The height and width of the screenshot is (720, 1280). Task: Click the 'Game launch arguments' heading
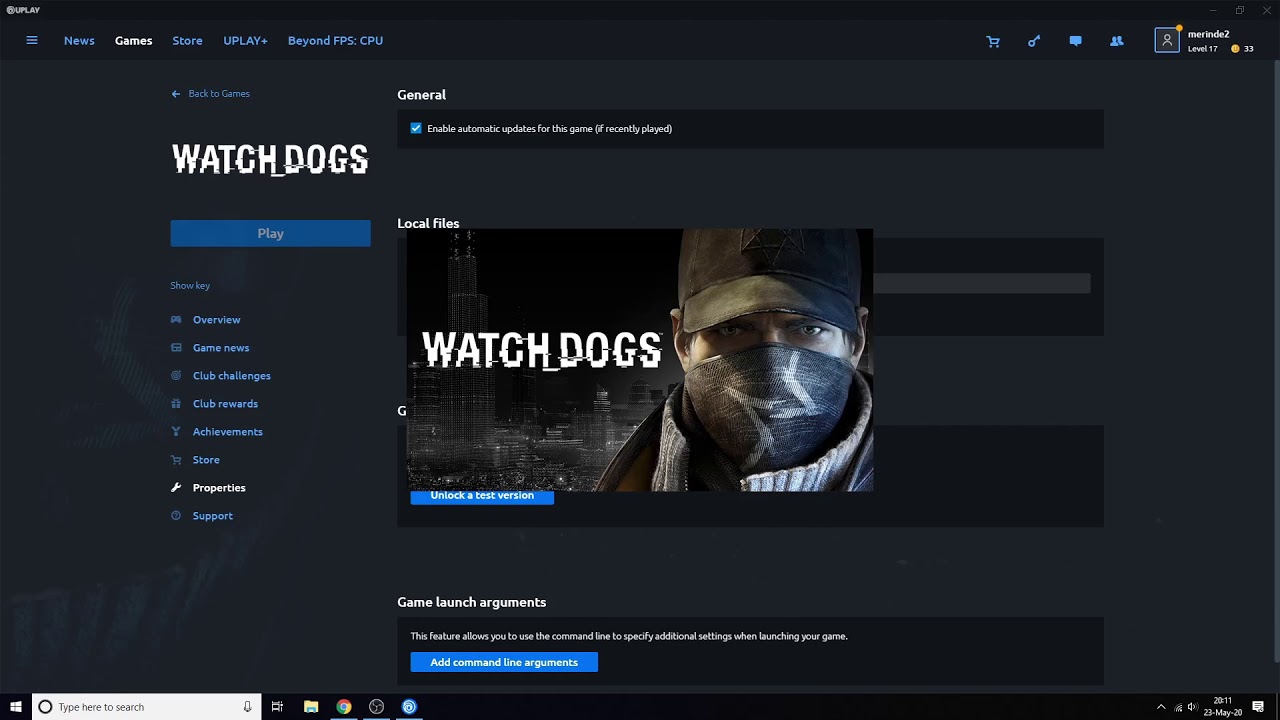[x=471, y=602]
